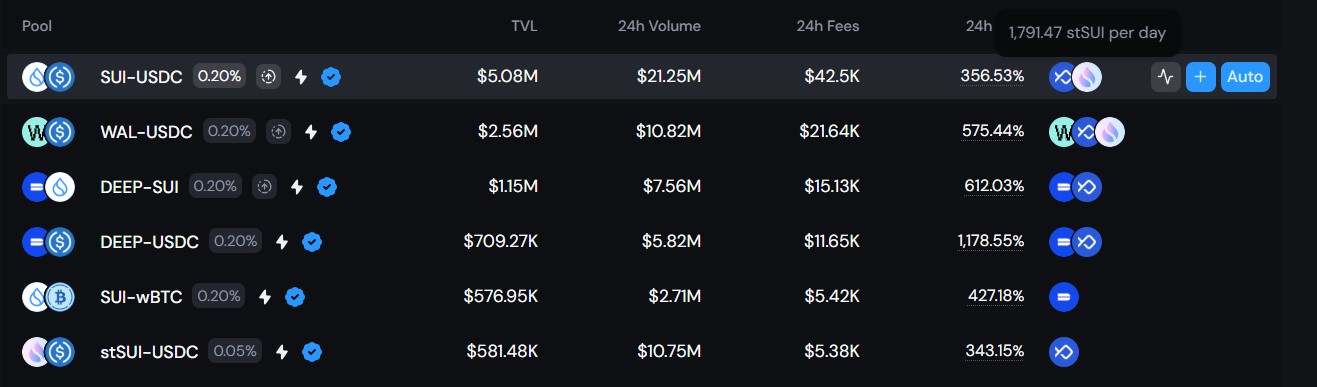Add liquidity with the plus button

click(1200, 77)
